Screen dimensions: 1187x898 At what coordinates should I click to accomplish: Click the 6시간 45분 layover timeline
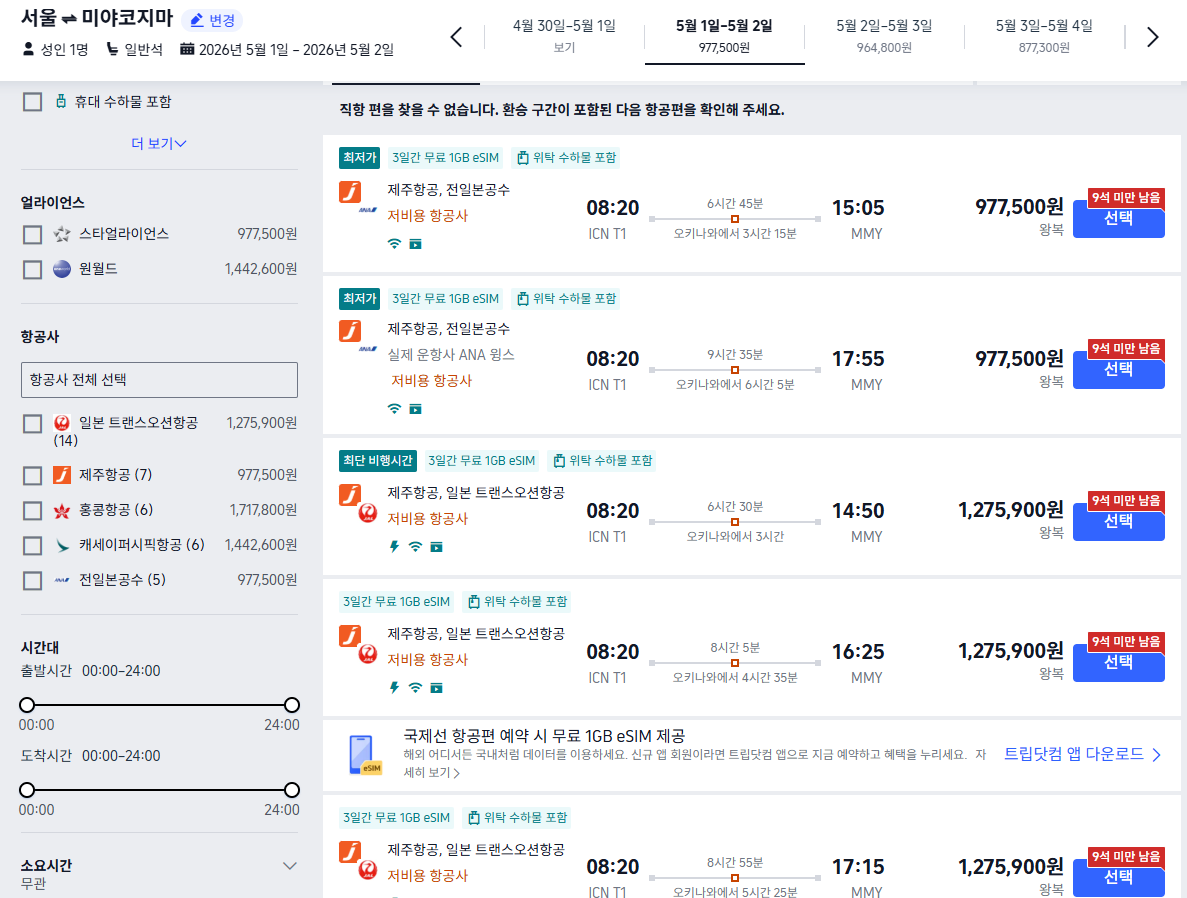735,219
